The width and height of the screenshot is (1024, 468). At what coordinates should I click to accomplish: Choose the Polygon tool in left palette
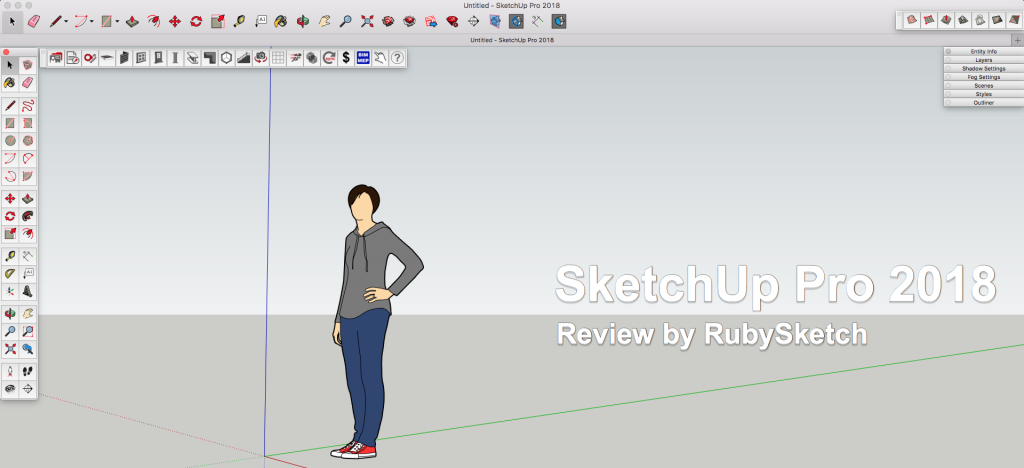pyautogui.click(x=27, y=140)
